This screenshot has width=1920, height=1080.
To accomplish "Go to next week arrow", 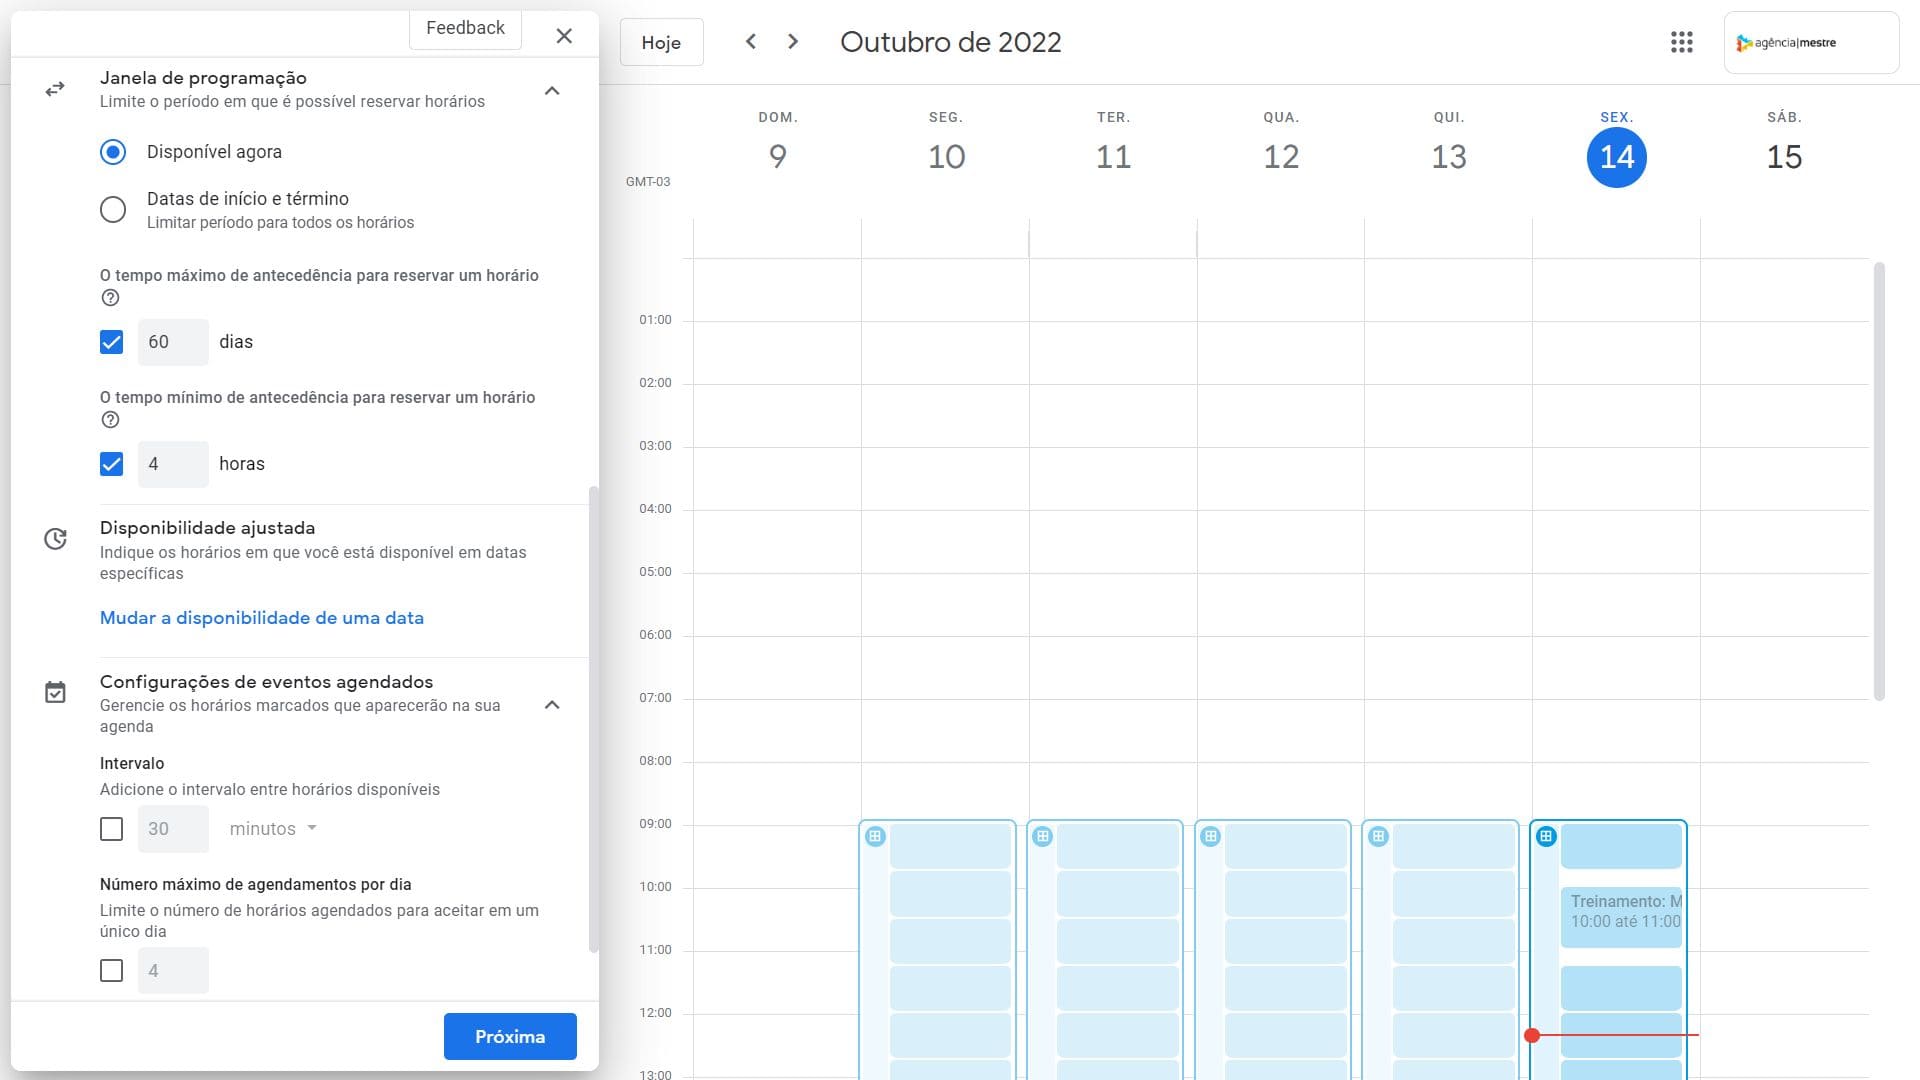I will pyautogui.click(x=793, y=42).
